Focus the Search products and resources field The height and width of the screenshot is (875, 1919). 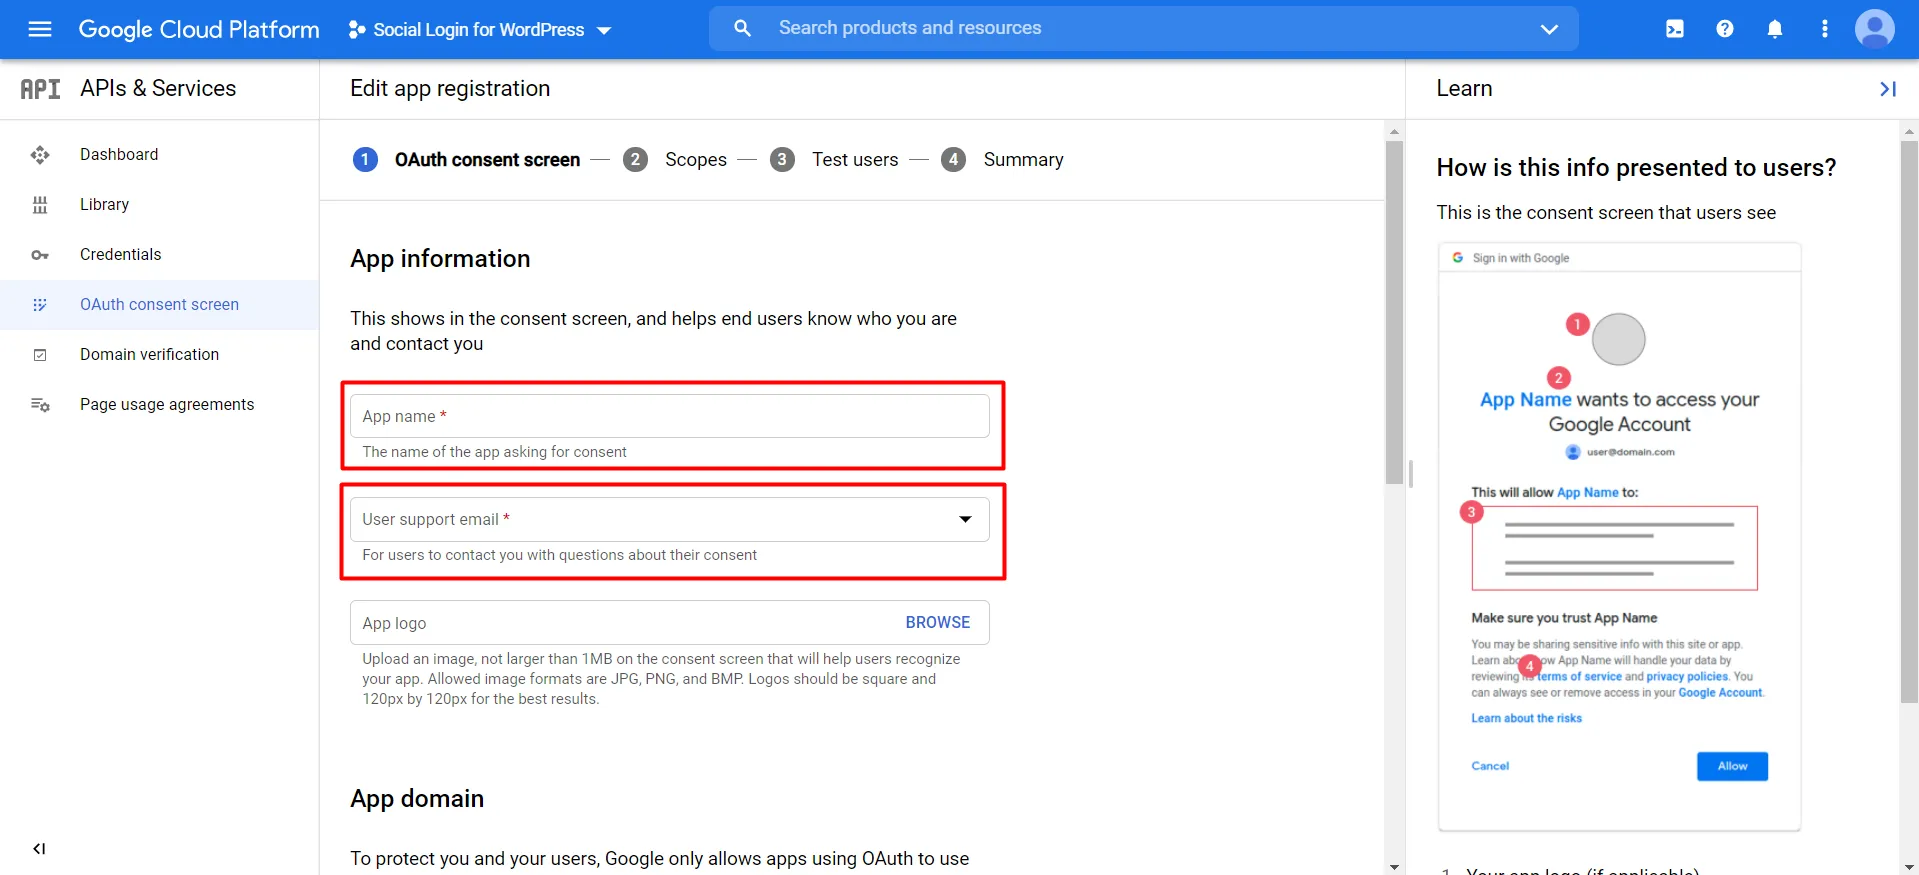1144,28
